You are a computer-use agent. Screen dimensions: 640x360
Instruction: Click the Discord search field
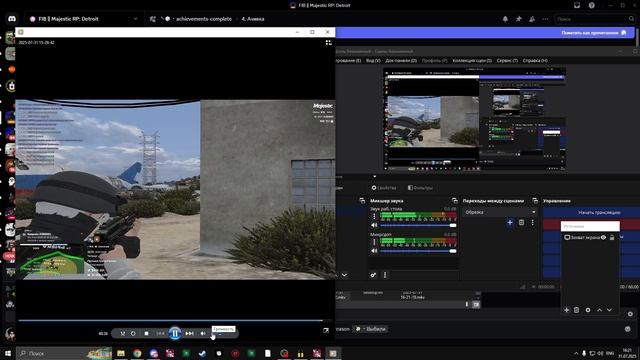[594, 19]
